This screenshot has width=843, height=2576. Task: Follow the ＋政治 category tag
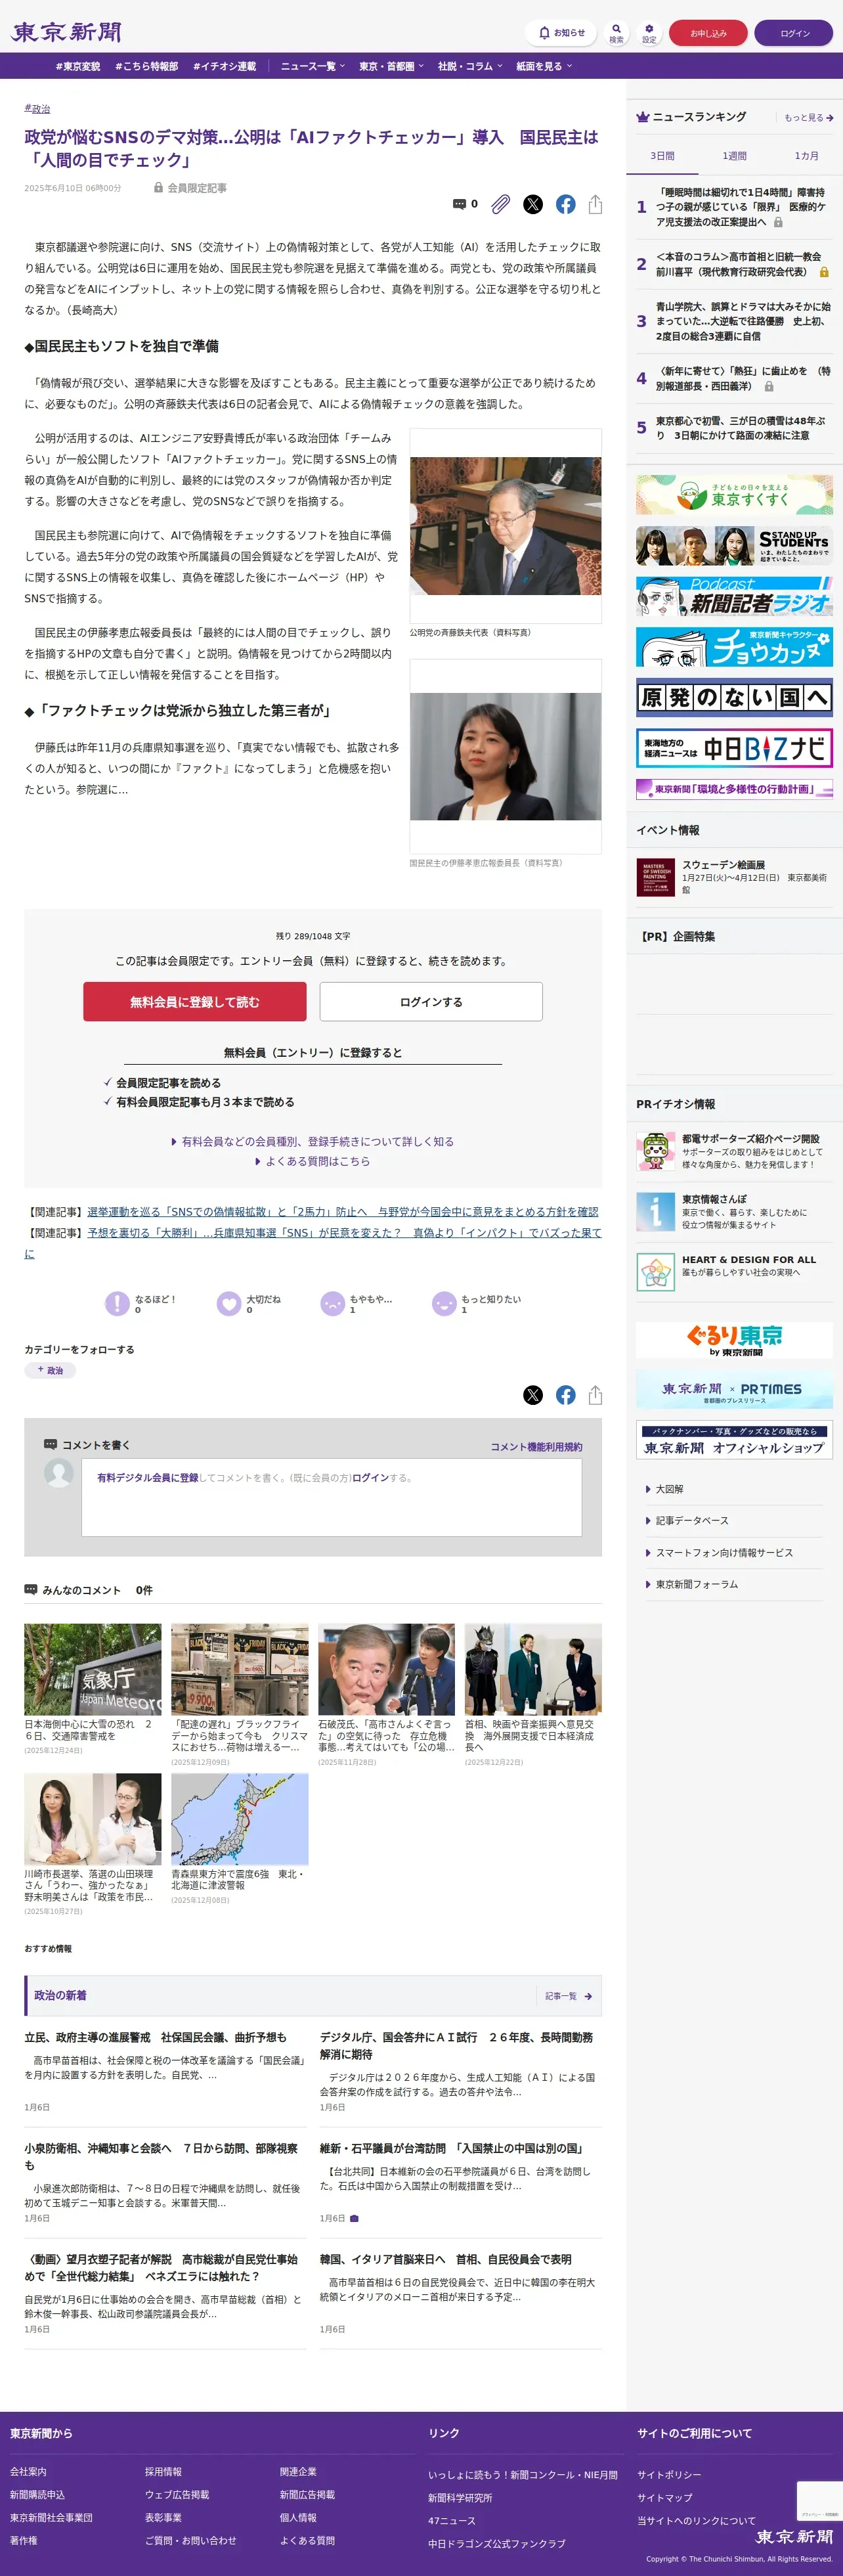50,1370
